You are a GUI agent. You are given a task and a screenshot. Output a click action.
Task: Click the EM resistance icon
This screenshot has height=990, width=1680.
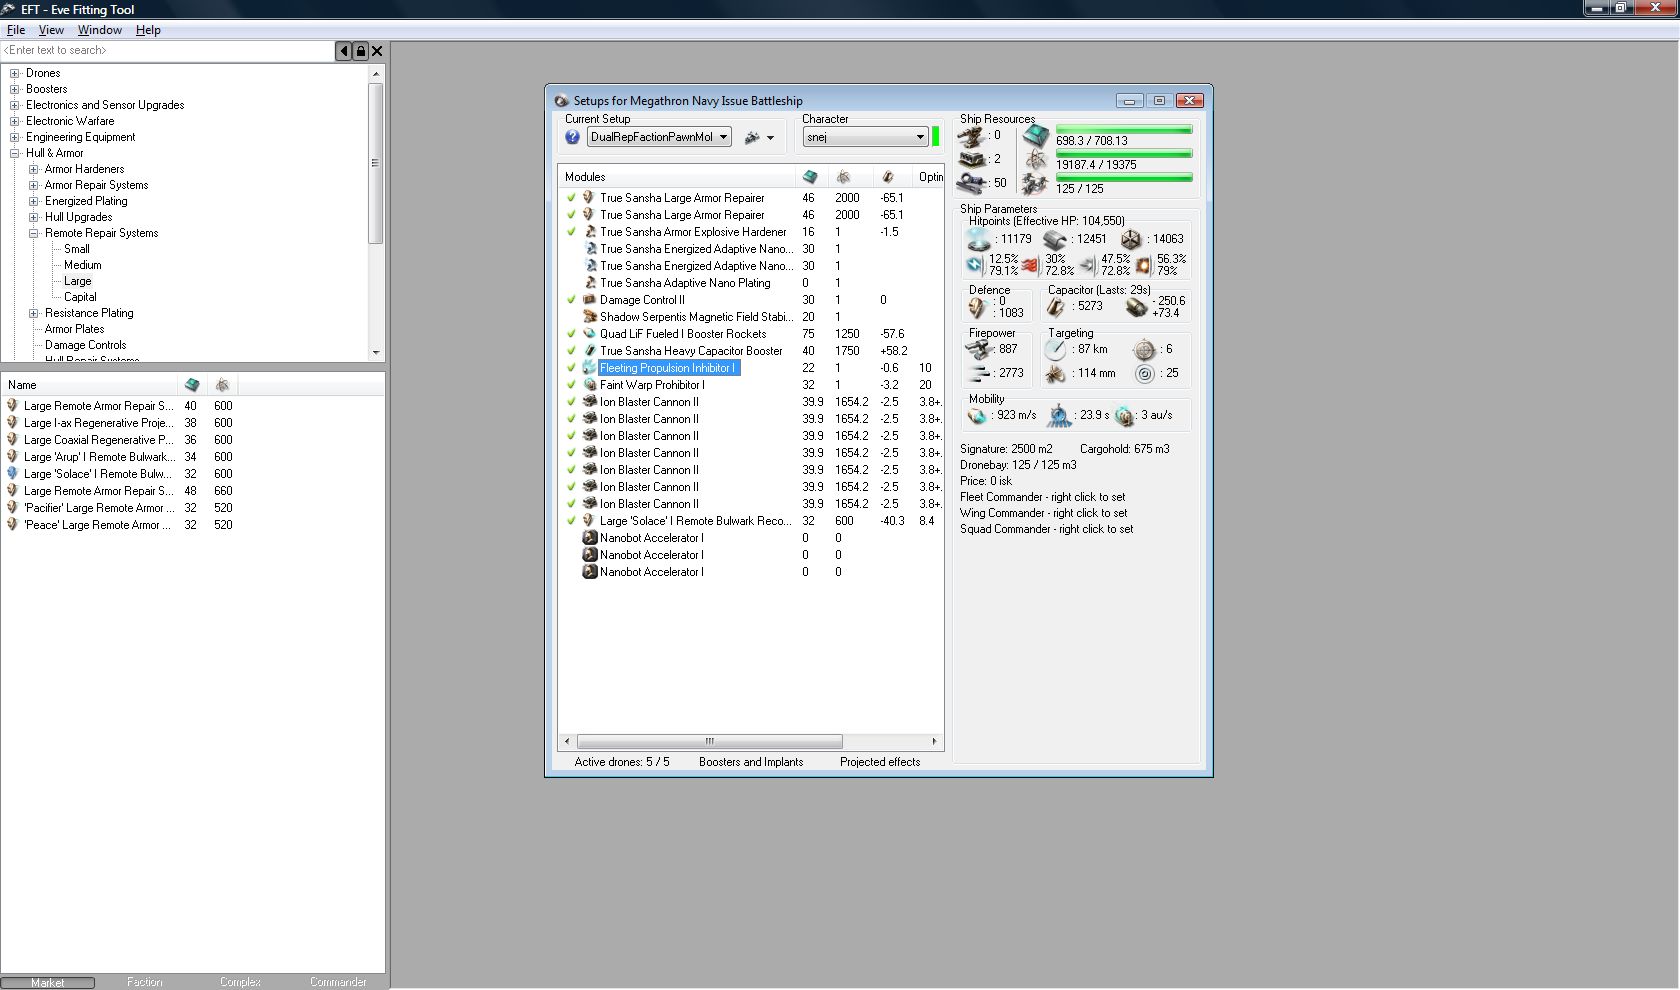976,265
